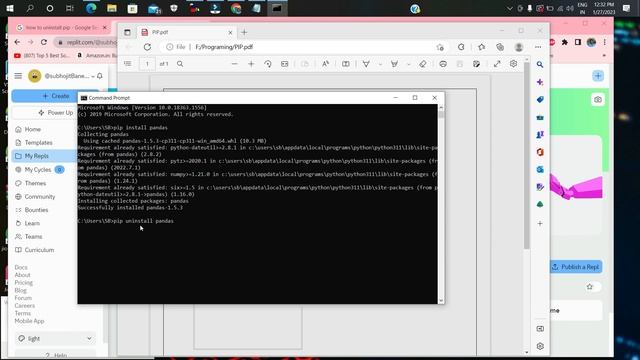The width and height of the screenshot is (640, 360).
Task: Click Edge sidebar search icon
Action: (x=540, y=64)
